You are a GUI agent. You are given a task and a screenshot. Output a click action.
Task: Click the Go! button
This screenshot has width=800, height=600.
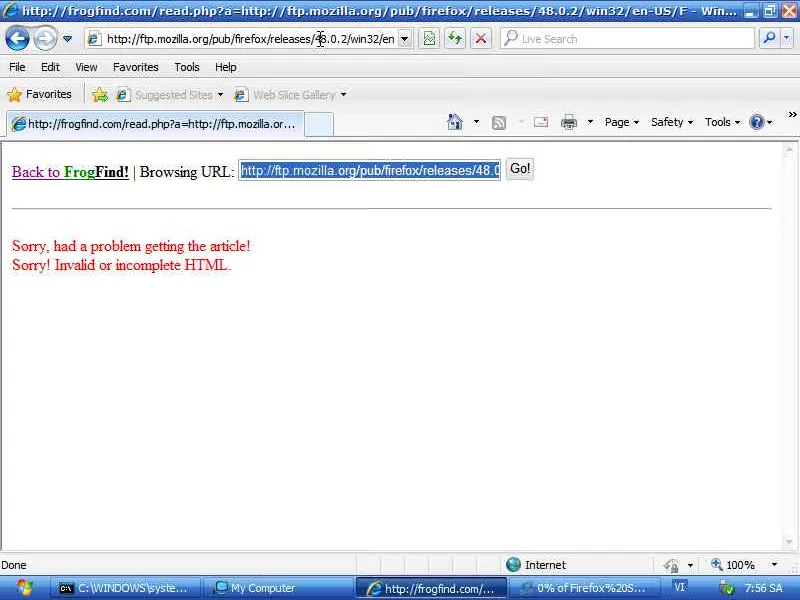[x=520, y=169]
